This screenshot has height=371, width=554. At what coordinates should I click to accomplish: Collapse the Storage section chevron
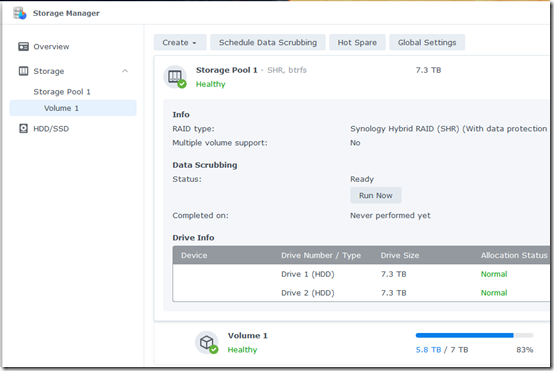click(125, 71)
